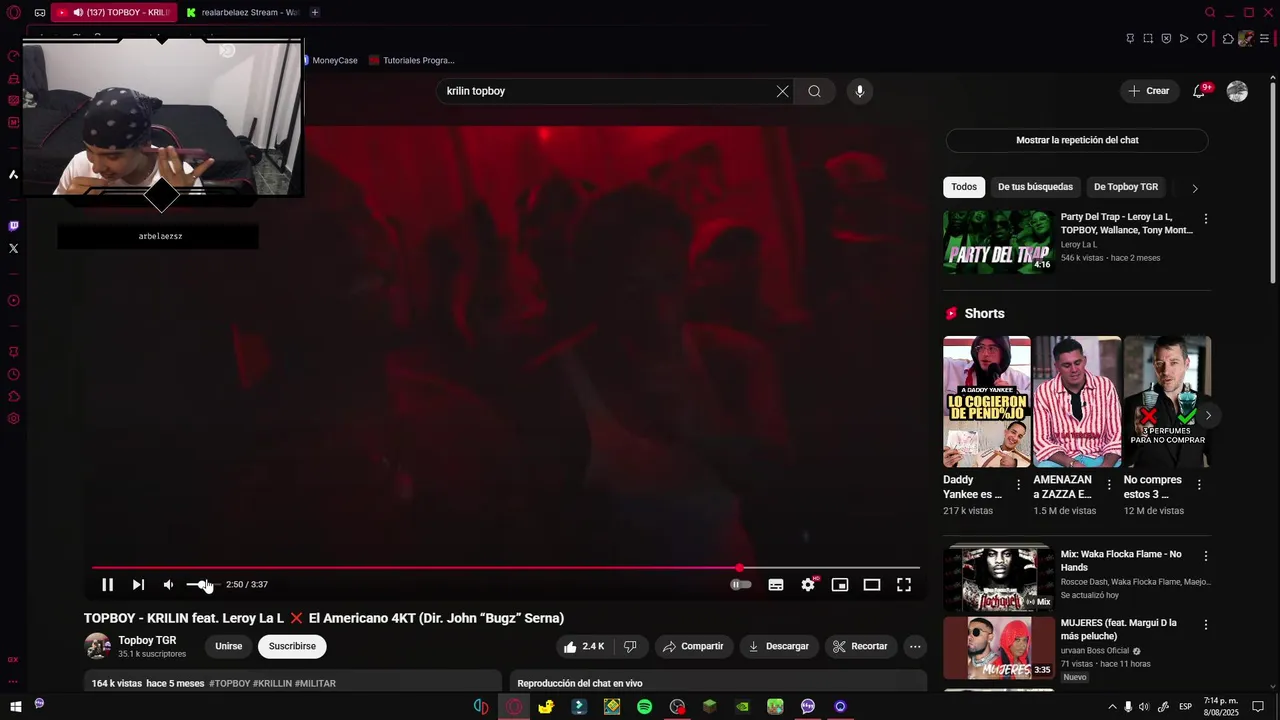Click the Suscribirse button
Image resolution: width=1280 pixels, height=720 pixels.
point(292,647)
